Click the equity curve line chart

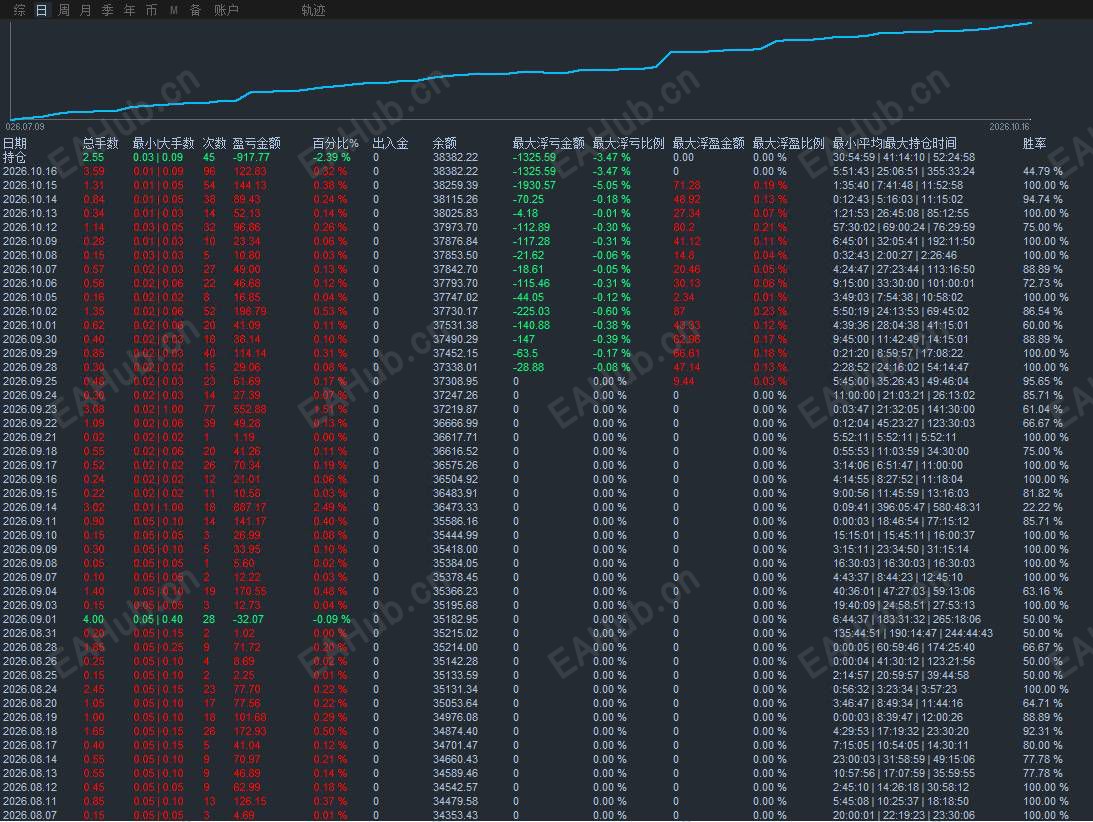521,70
